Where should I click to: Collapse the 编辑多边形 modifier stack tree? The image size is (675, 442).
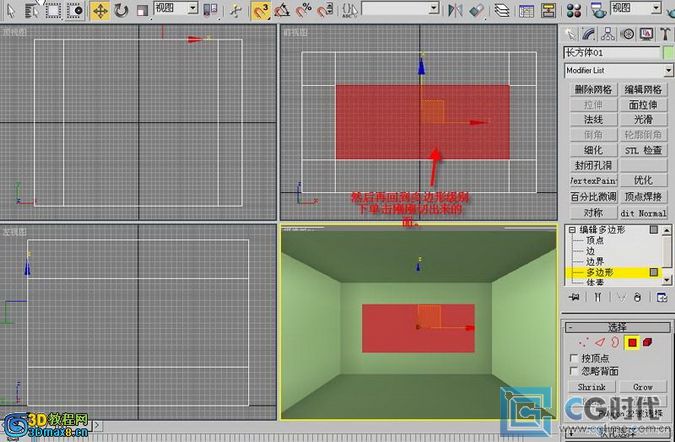click(572, 230)
